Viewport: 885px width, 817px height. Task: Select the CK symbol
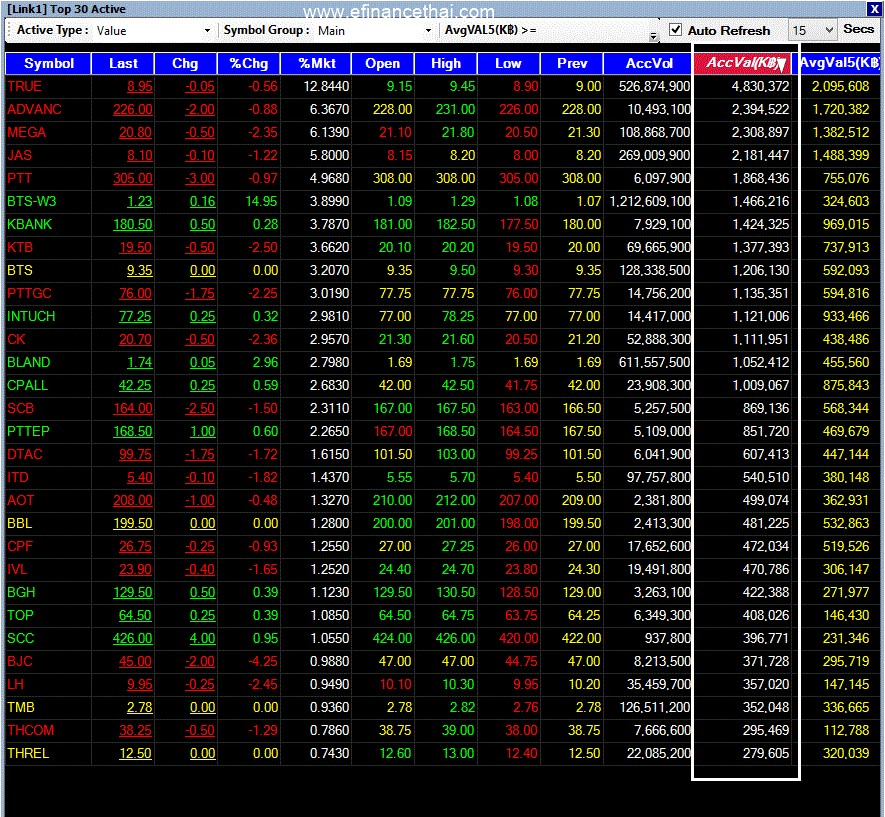coord(16,339)
